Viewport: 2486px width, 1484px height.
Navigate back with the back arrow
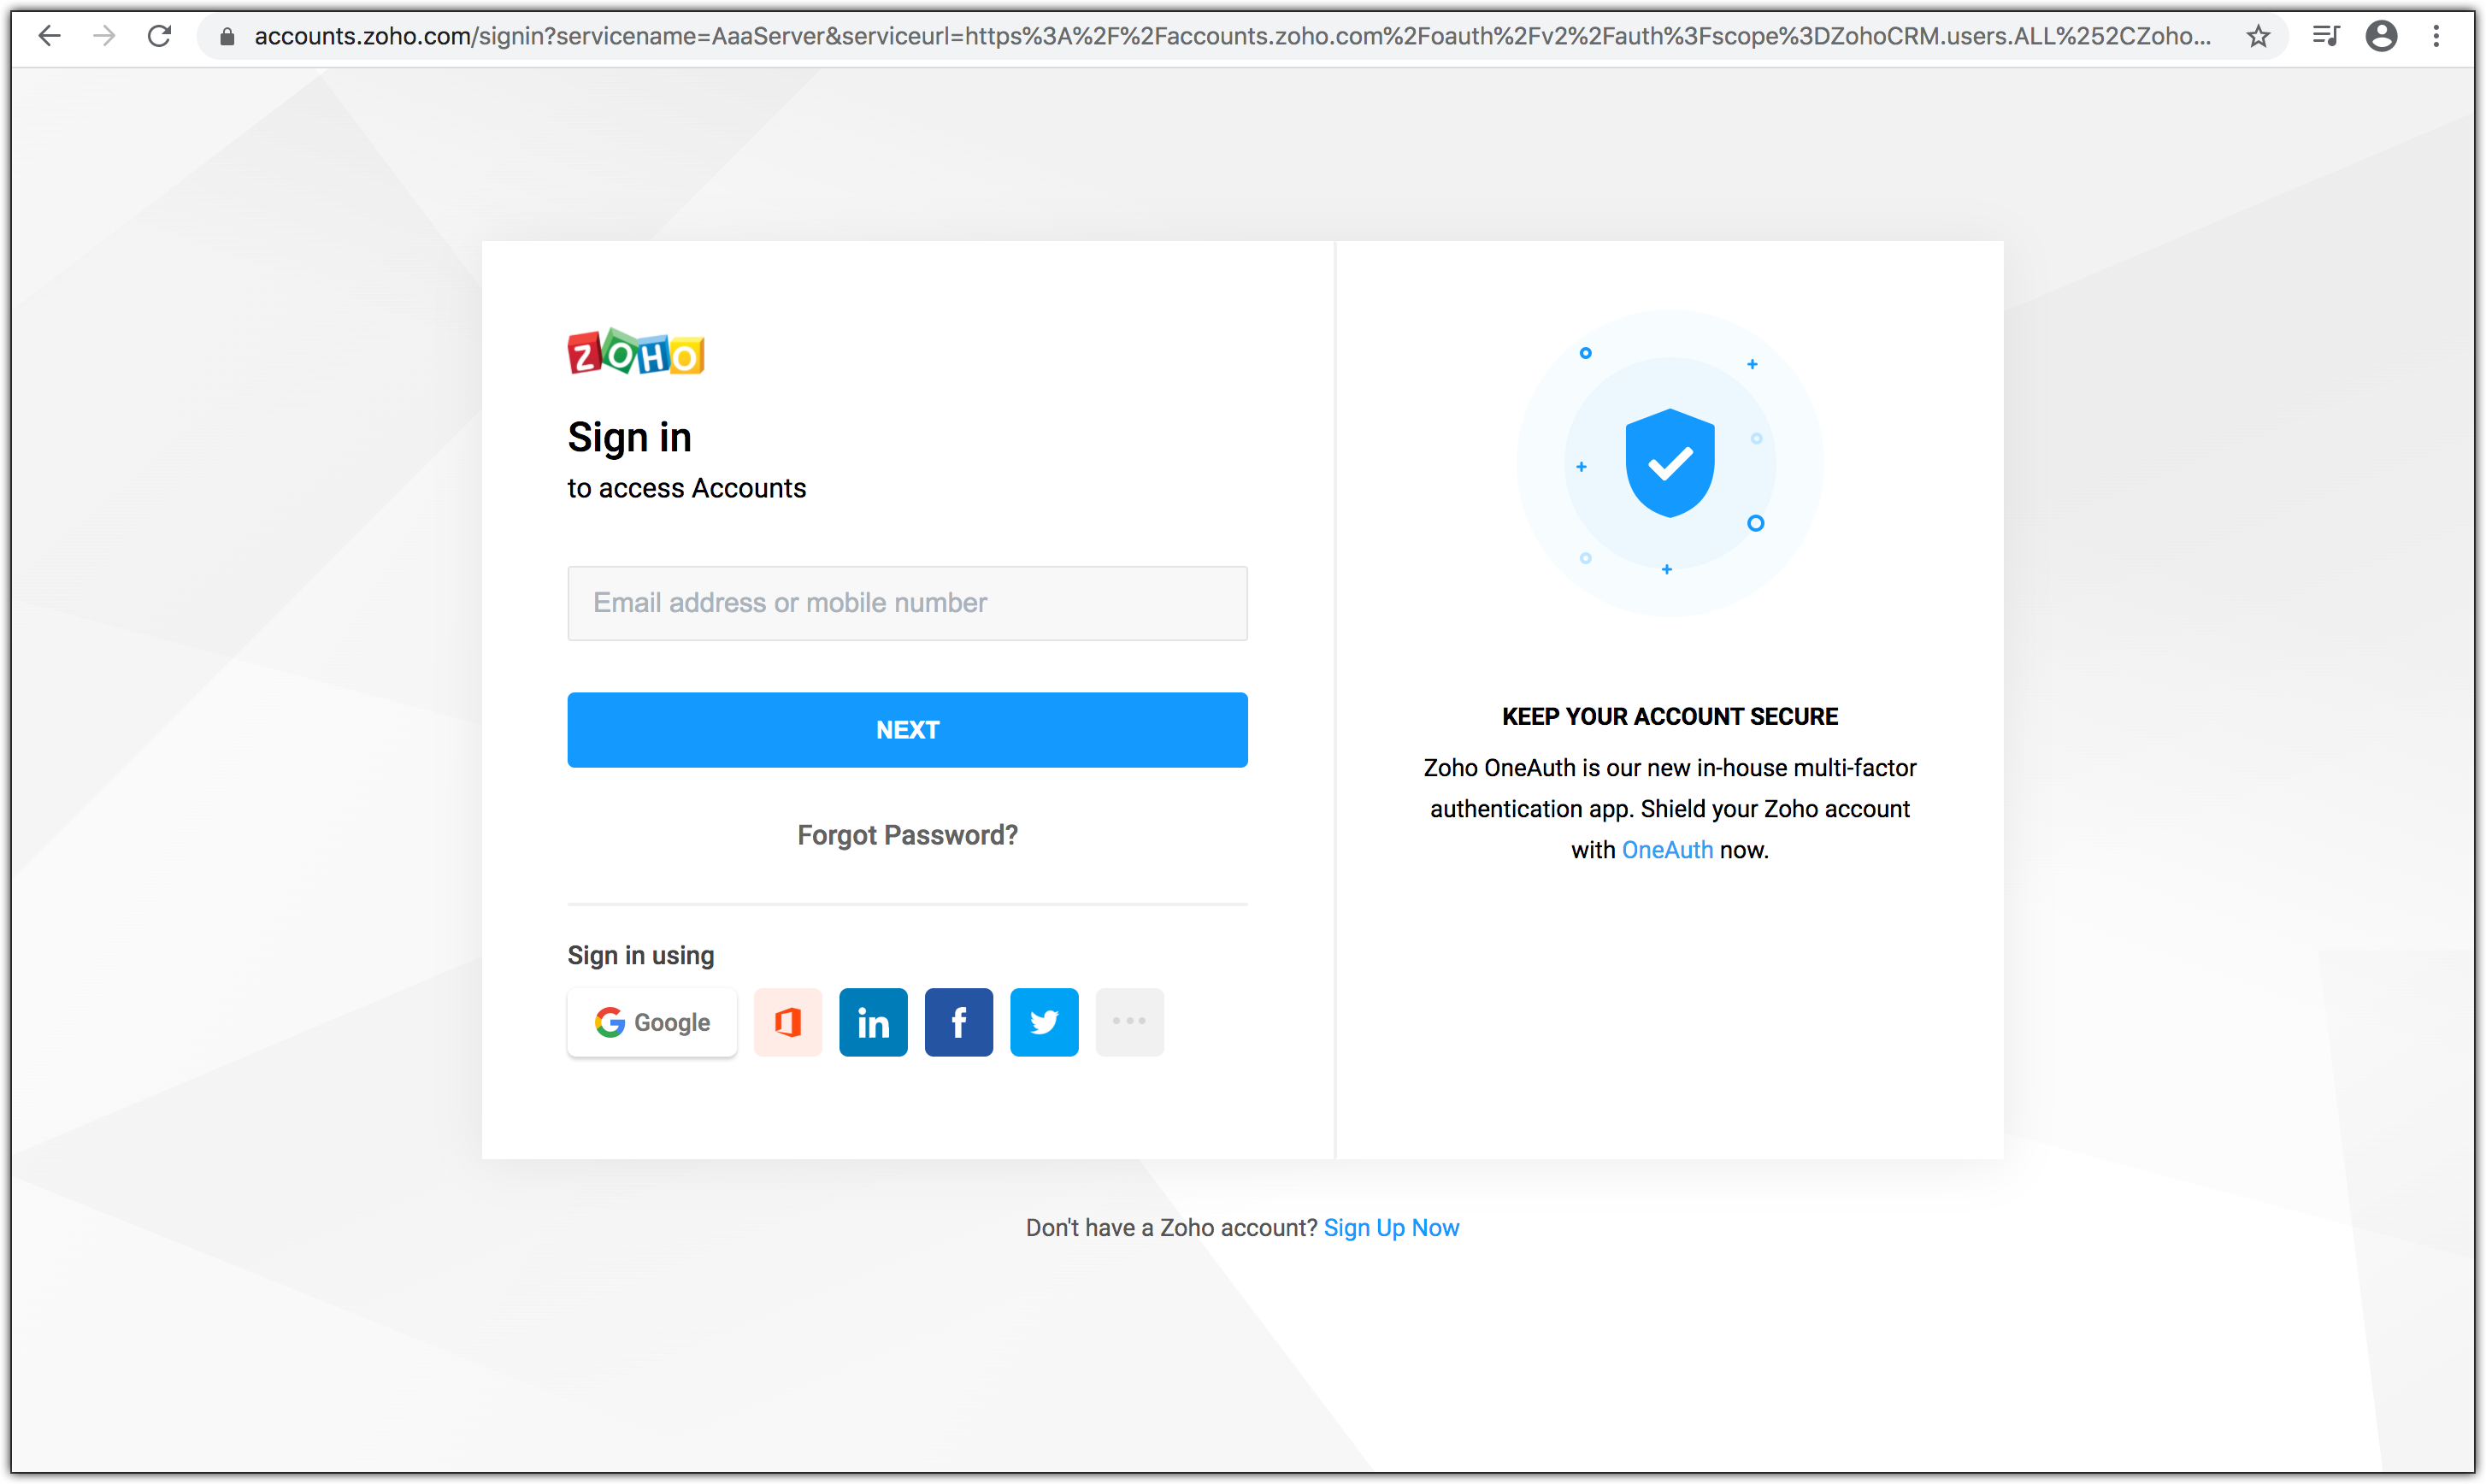click(49, 37)
